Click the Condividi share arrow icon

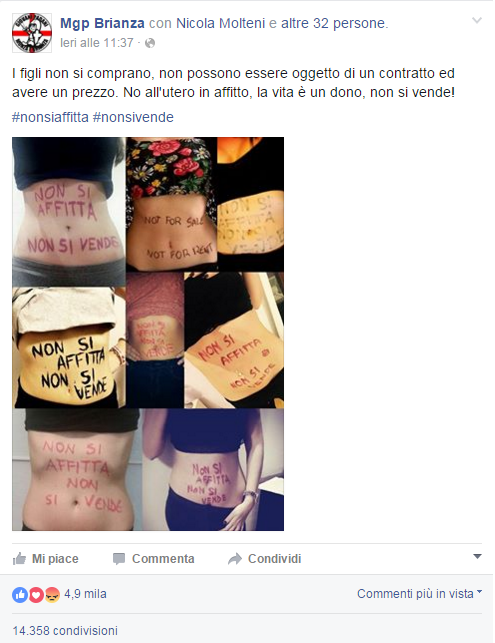pyautogui.click(x=235, y=559)
